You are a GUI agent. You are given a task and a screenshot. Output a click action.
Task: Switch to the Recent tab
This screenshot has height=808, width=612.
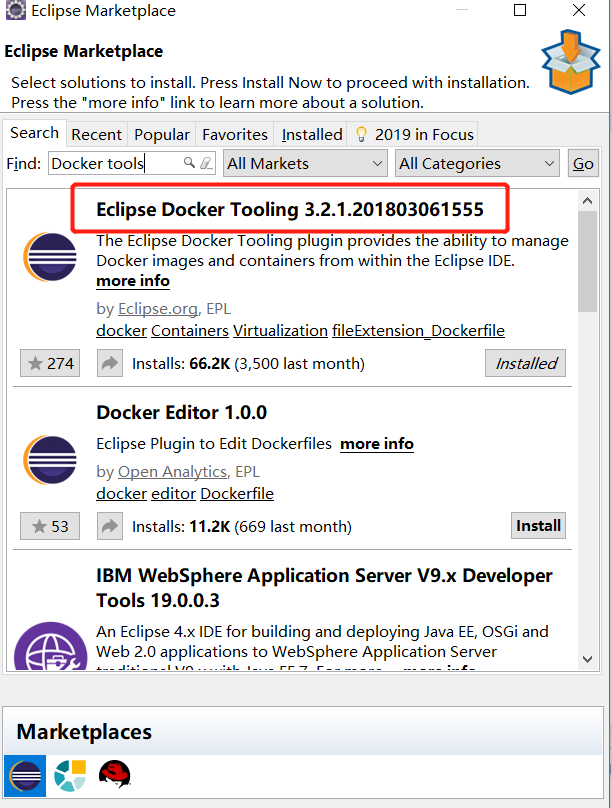(x=96, y=134)
